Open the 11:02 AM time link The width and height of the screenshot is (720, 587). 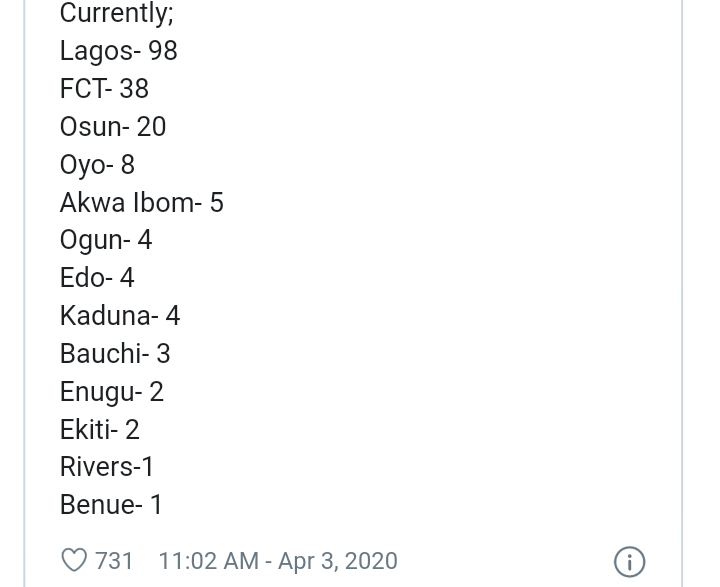click(x=208, y=561)
